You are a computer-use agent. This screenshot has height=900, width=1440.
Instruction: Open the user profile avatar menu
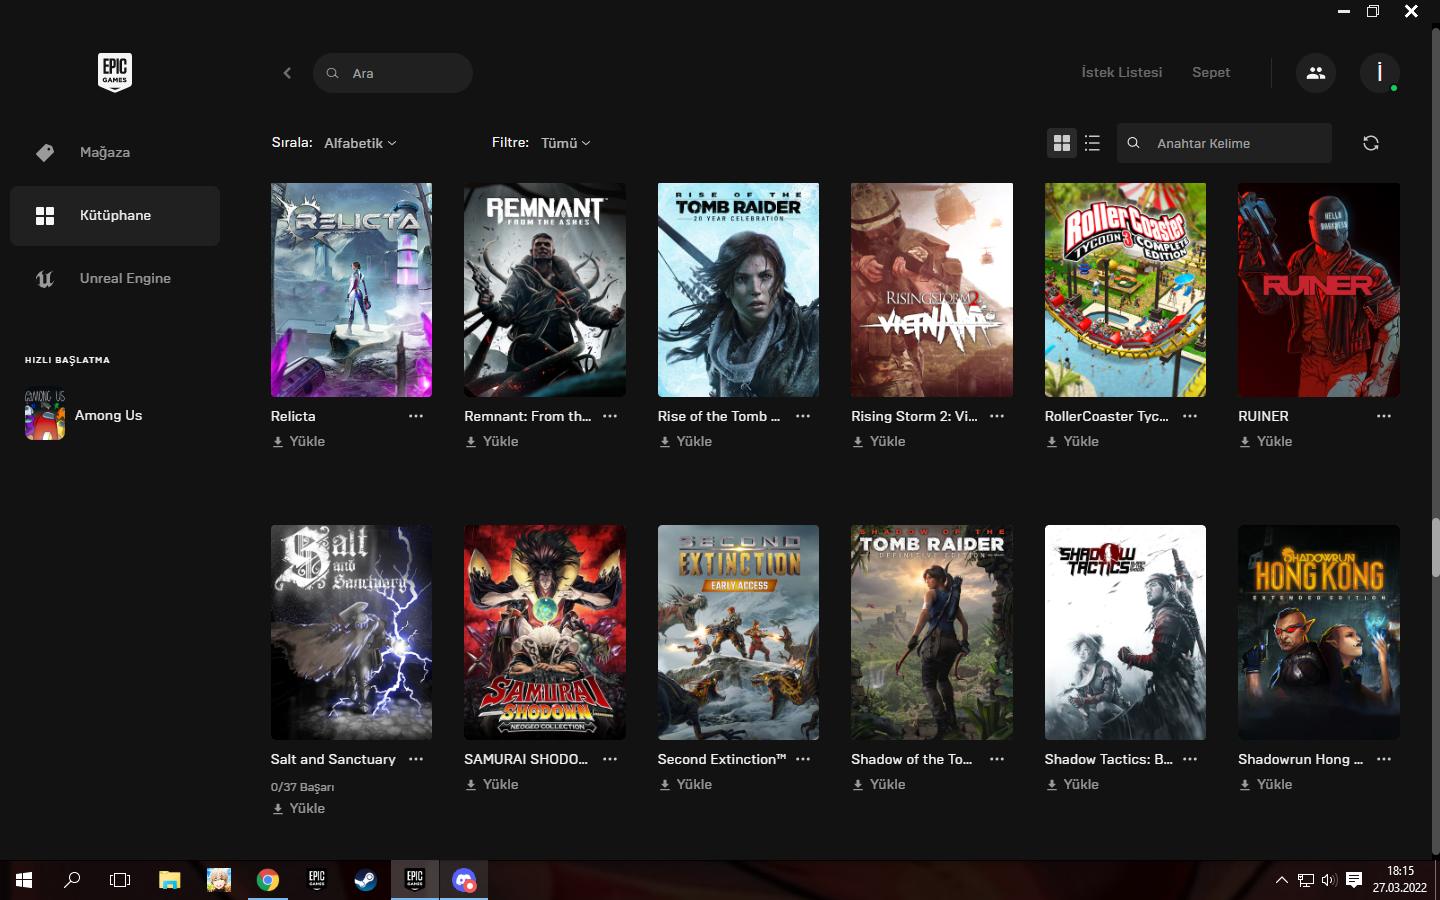pos(1380,73)
